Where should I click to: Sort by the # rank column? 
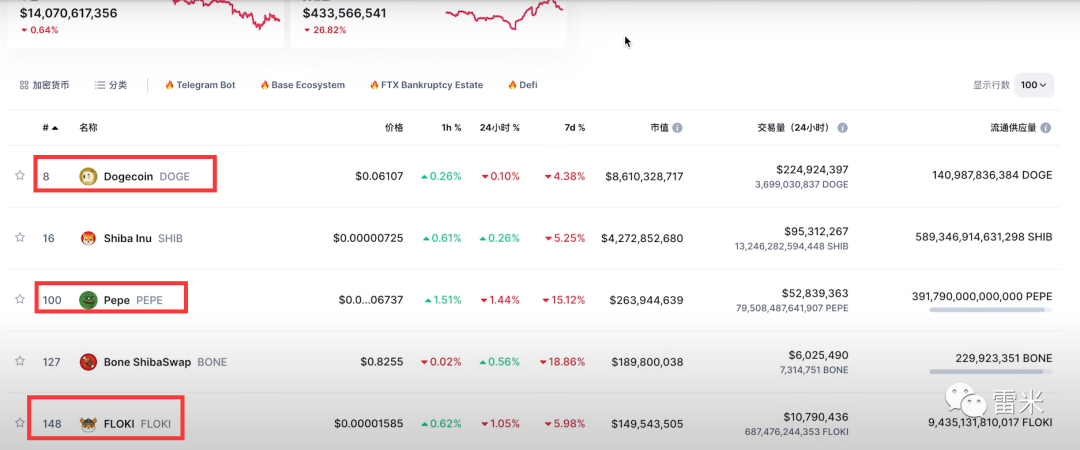(x=50, y=128)
